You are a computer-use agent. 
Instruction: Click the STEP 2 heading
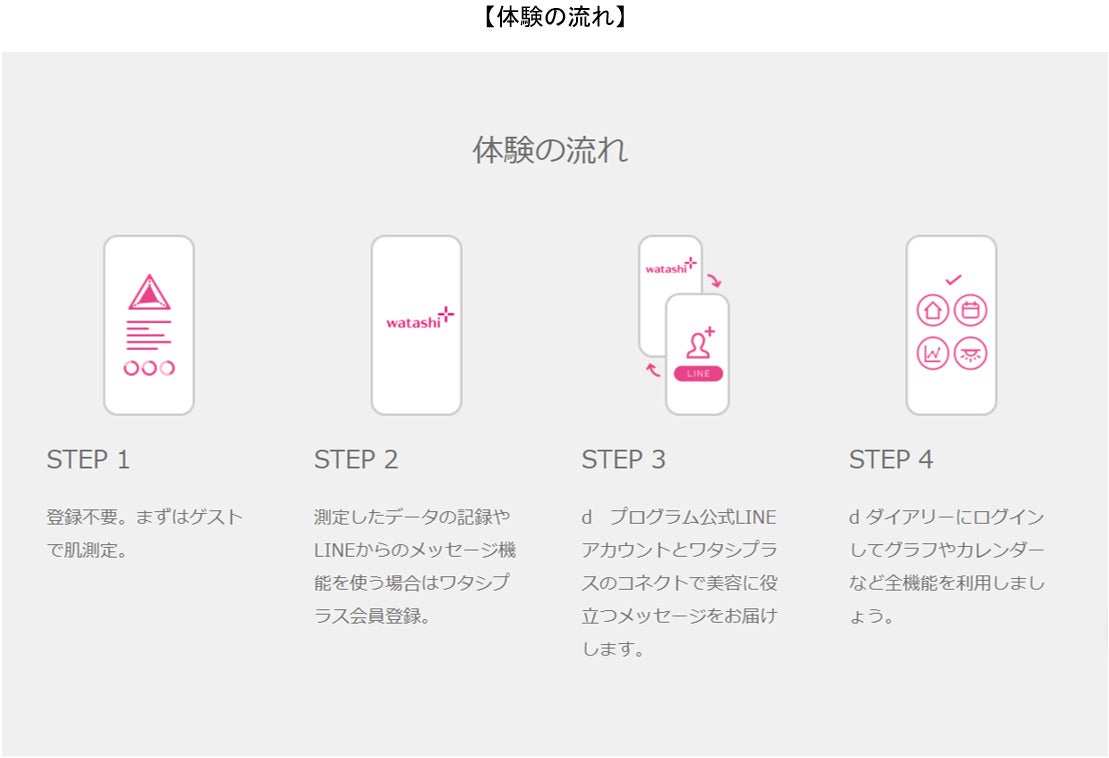(356, 460)
